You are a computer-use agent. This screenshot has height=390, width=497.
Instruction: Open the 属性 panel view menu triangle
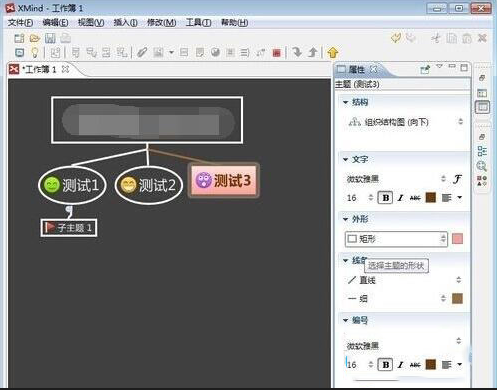(x=440, y=67)
